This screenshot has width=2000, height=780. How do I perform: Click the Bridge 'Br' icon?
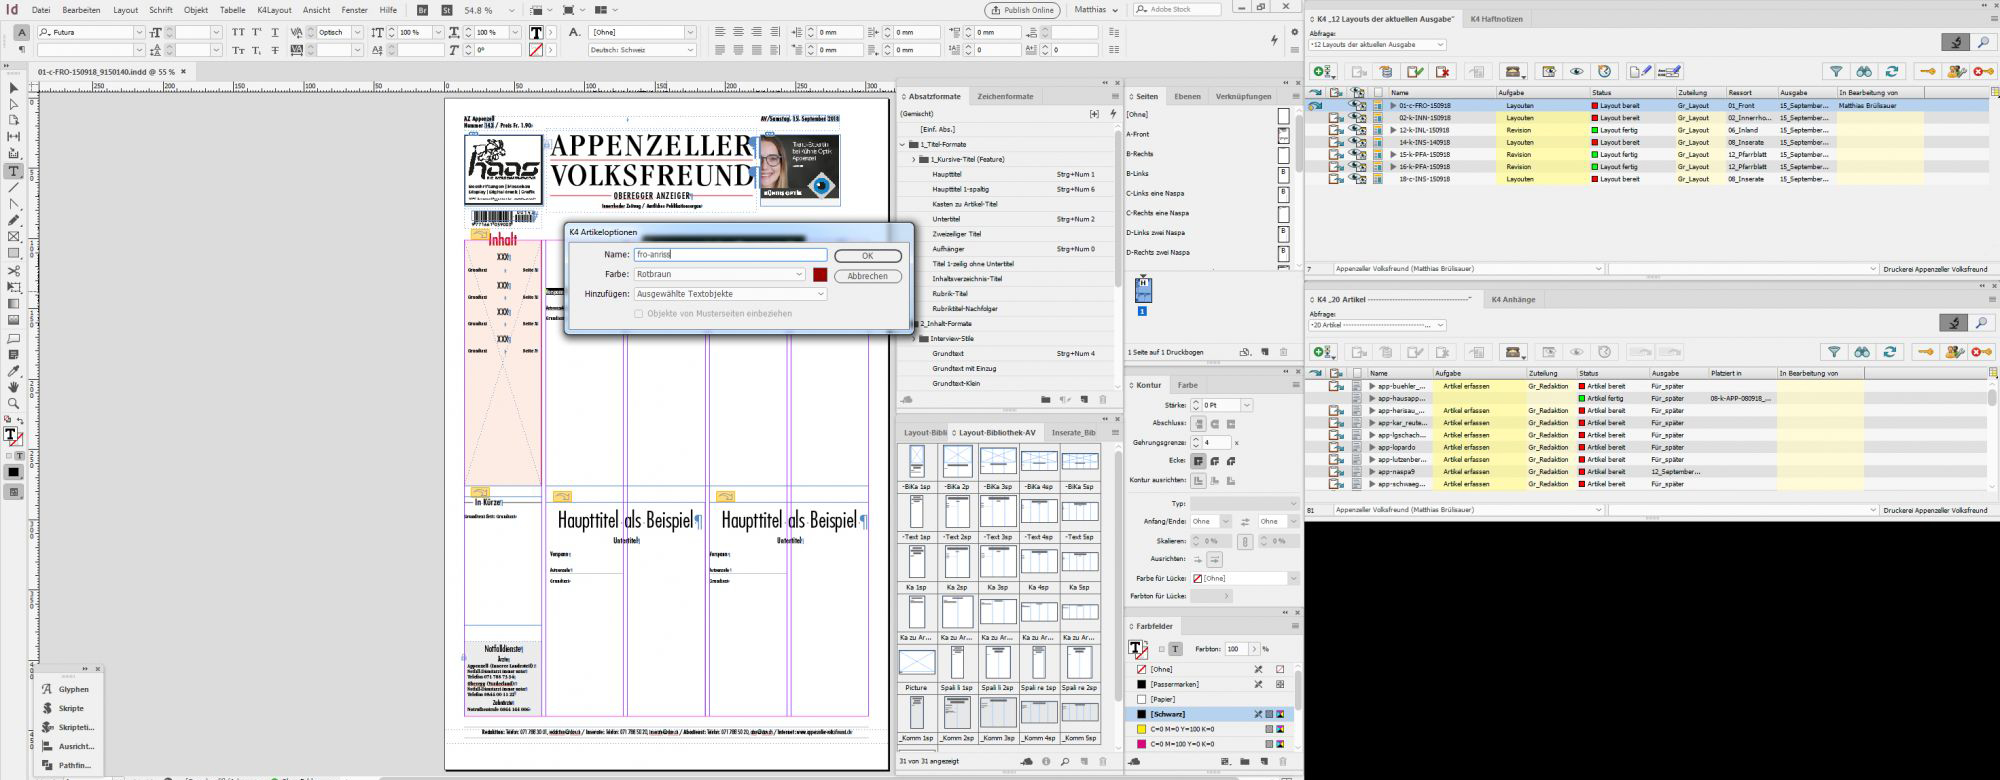pyautogui.click(x=423, y=10)
